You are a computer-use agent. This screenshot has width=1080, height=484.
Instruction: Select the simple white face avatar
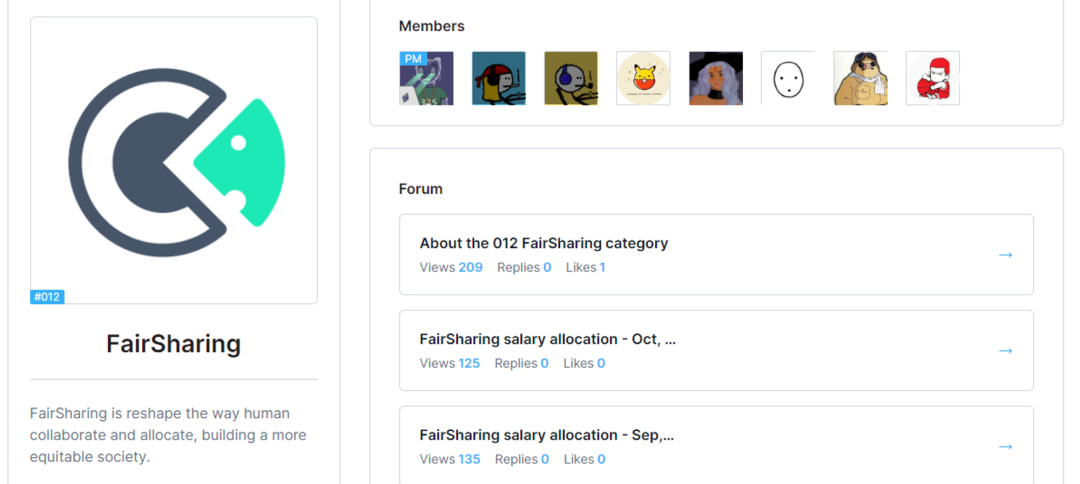tap(788, 78)
